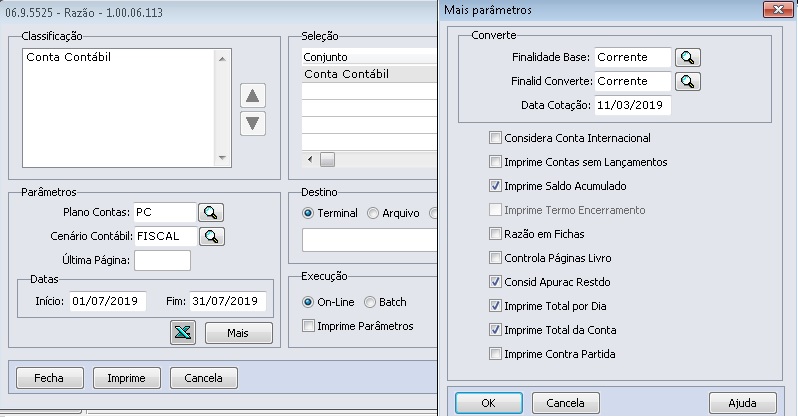
Task: Click the Mais button
Action: point(239,333)
